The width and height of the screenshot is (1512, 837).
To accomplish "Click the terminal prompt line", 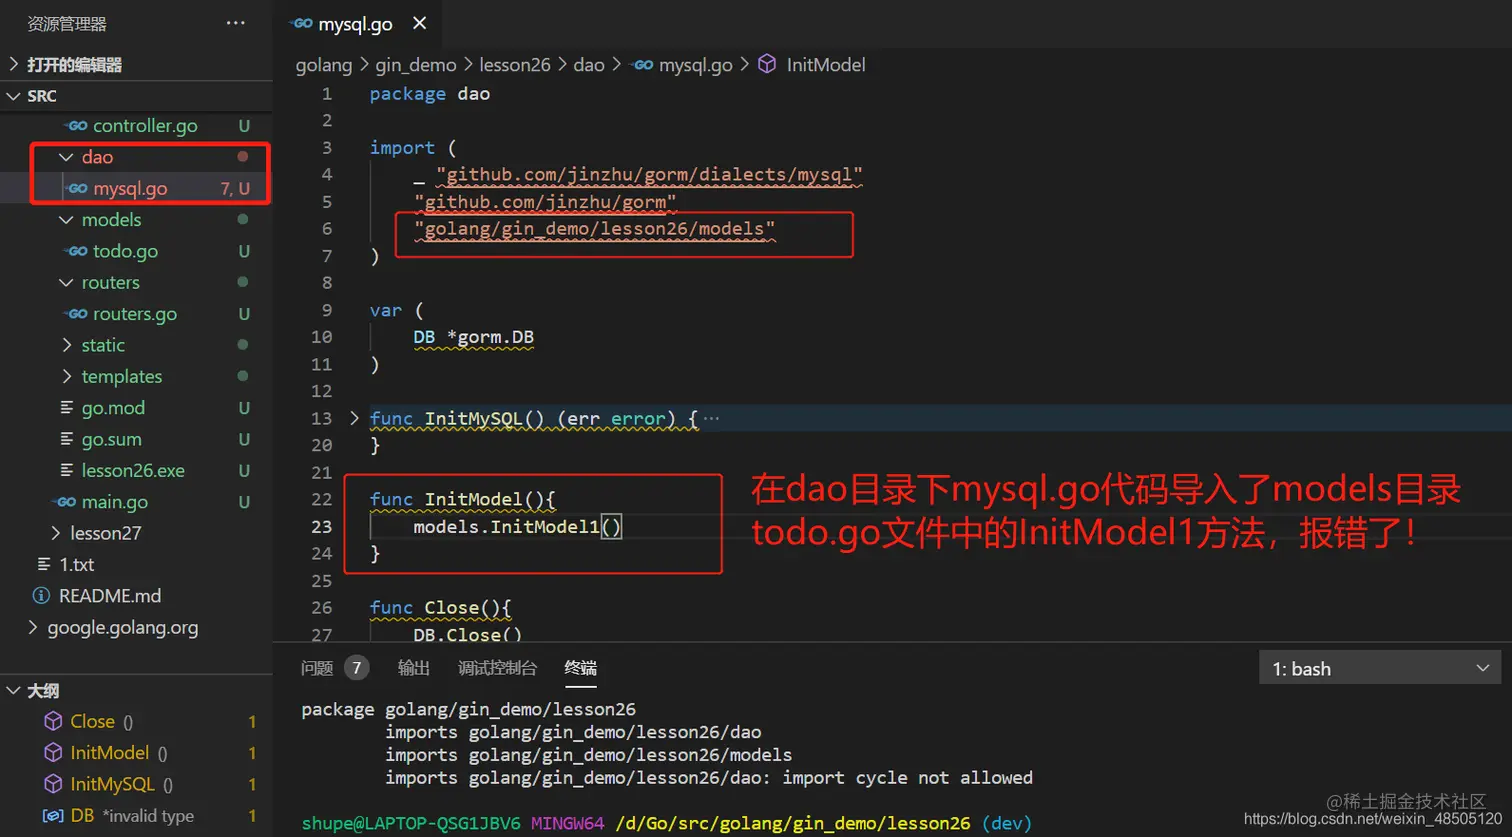I will (x=666, y=824).
